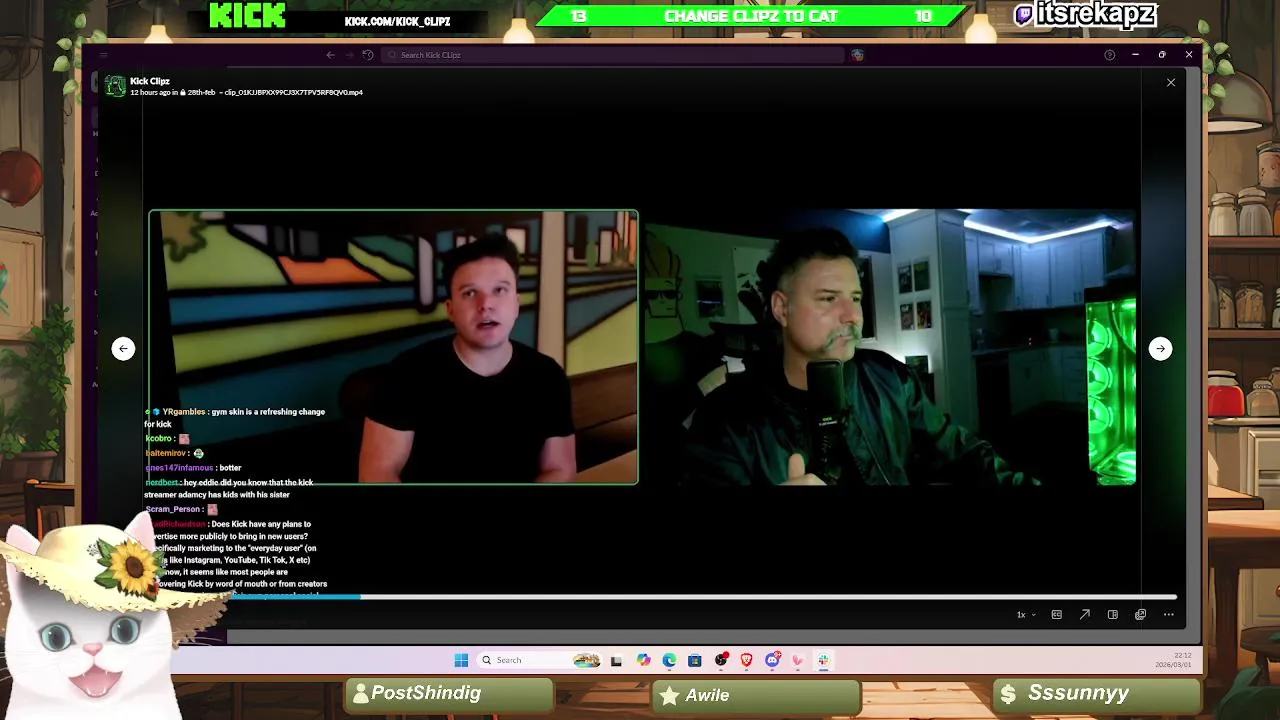The image size is (1280, 720).
Task: Open OBS Studio from the taskbar
Action: [721, 660]
